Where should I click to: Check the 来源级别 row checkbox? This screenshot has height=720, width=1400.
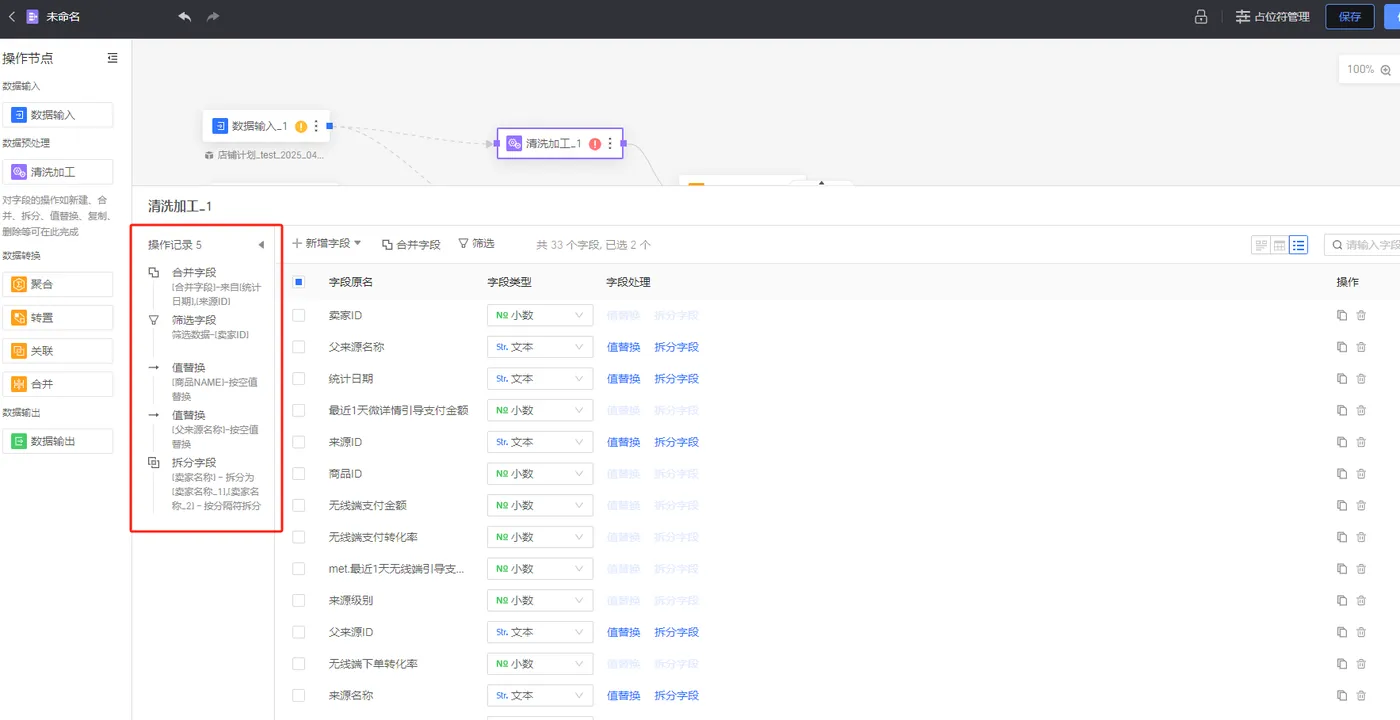point(298,601)
